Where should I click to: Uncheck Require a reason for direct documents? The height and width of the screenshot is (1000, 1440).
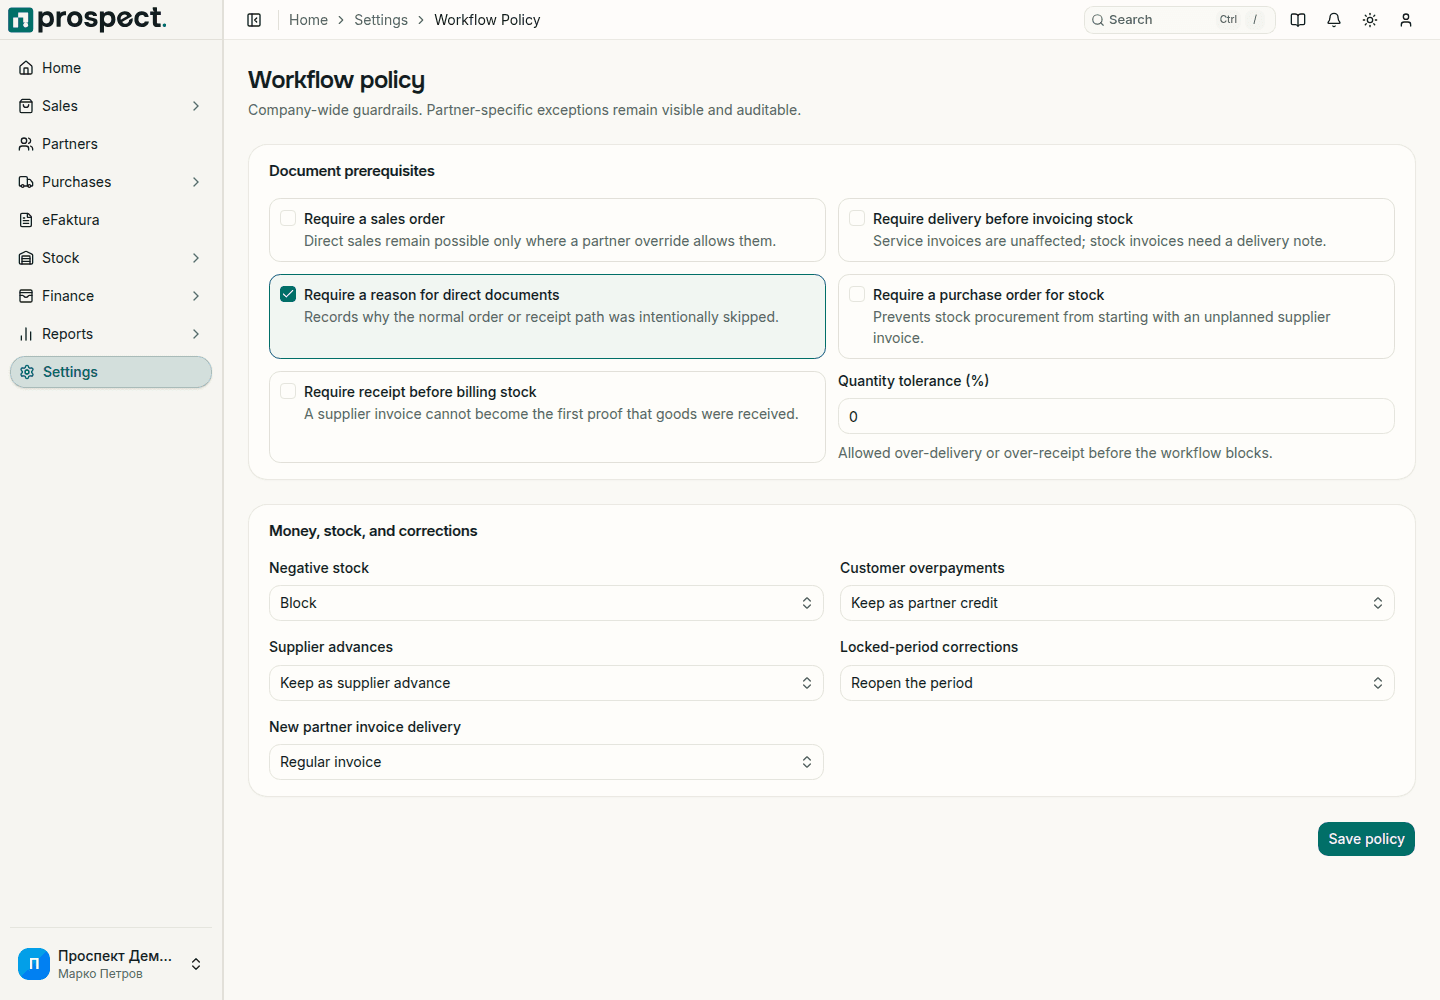288,294
